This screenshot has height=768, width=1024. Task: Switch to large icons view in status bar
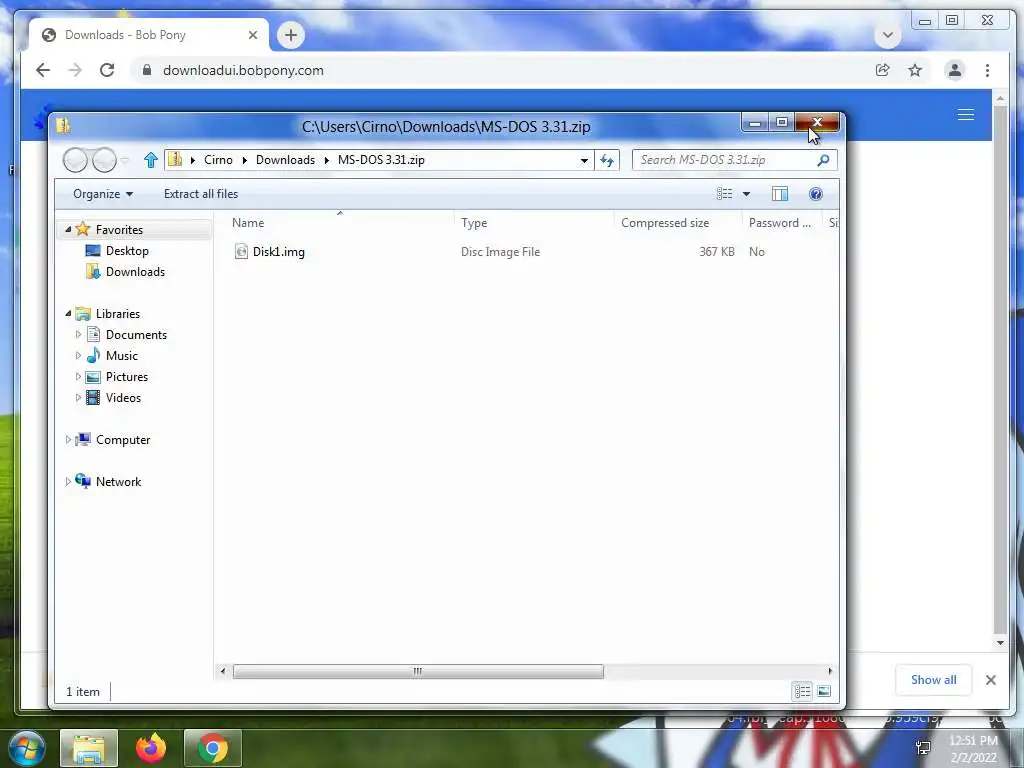click(824, 691)
